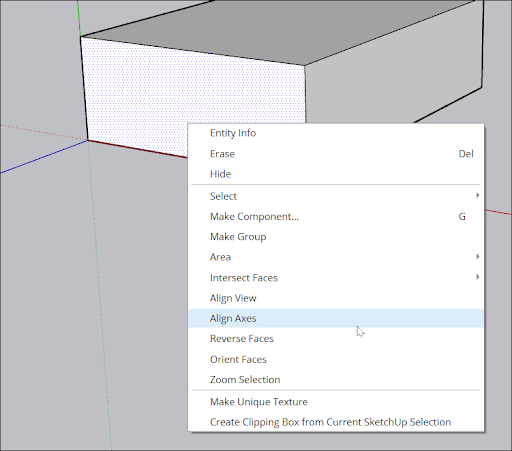Screen dimensions: 512x451
Task: Expand the Select submenu arrow
Action: tap(478, 195)
